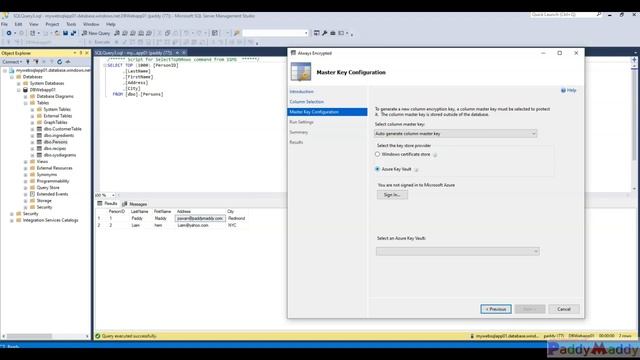Go to the Column Selection step link
Image resolution: width=640 pixels, height=360 pixels.
307,102
